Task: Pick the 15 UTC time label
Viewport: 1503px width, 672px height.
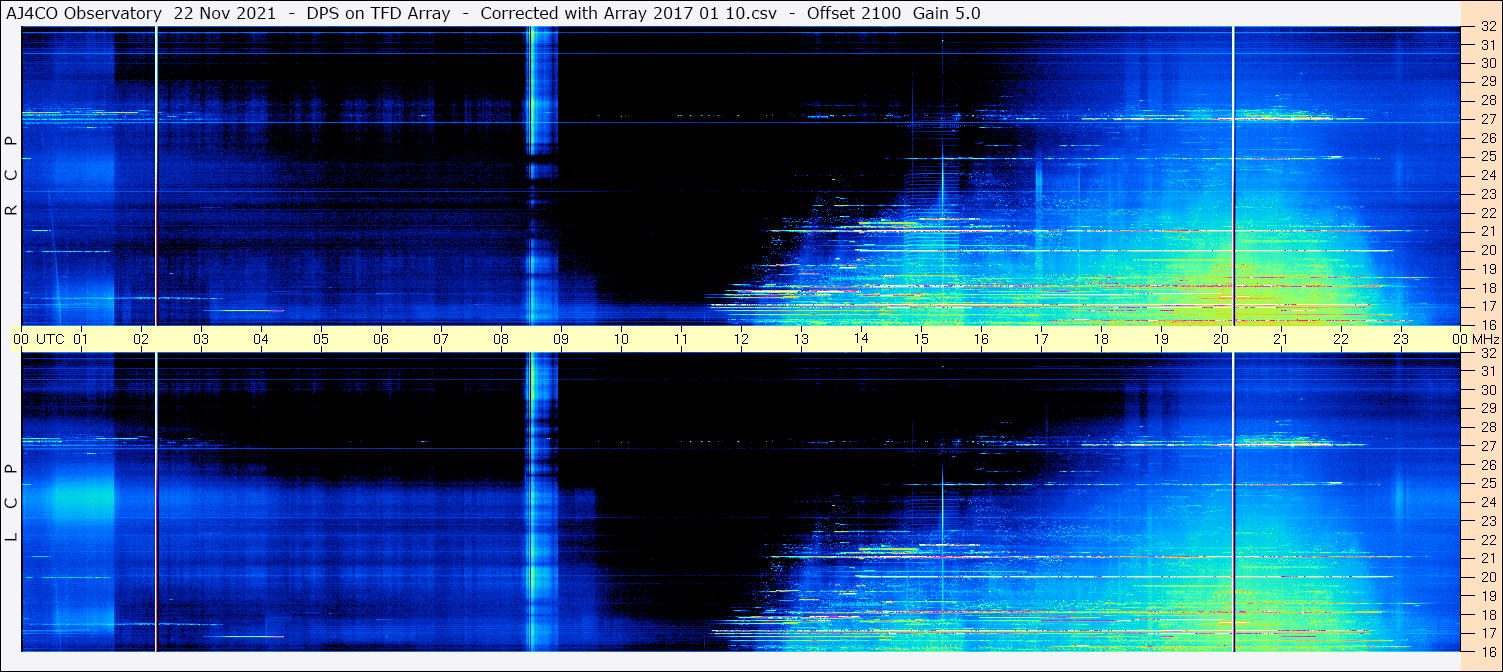Action: (x=921, y=339)
